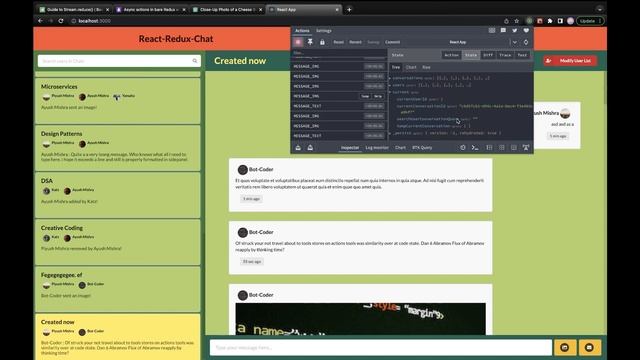Click Jump on the hovered MESSAGE_IMG action
The height and width of the screenshot is (360, 640).
[x=365, y=96]
